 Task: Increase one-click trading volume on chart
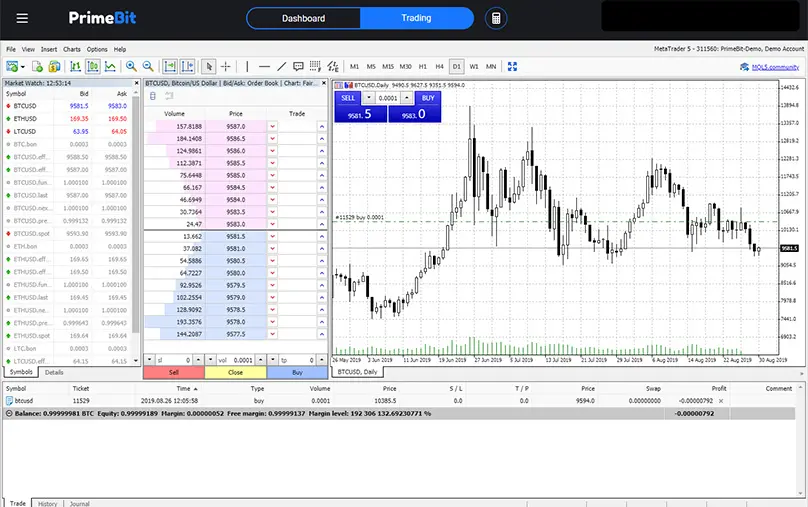point(407,98)
